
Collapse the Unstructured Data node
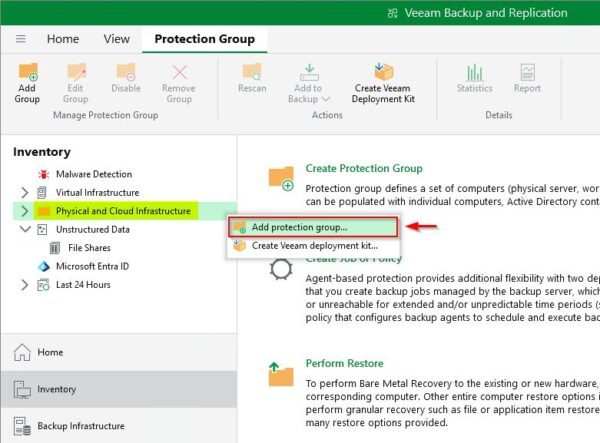[x=25, y=229]
